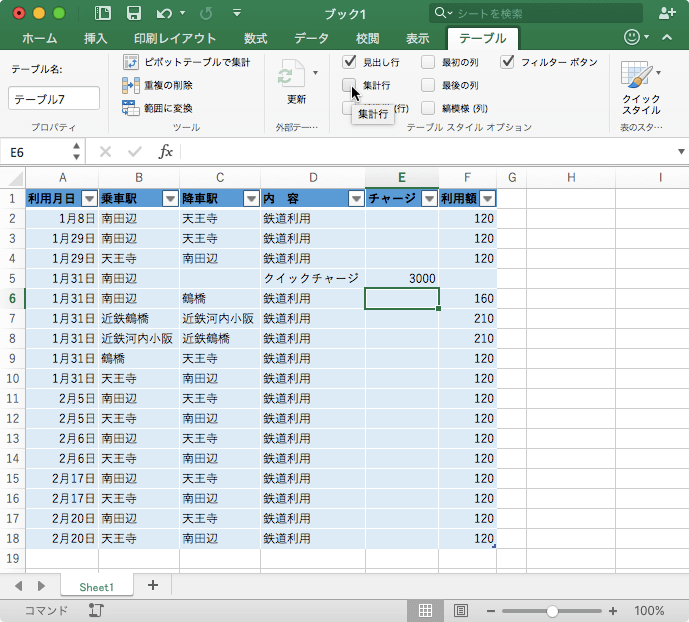Click the zoom slider handle
The height and width of the screenshot is (622, 689).
point(552,611)
